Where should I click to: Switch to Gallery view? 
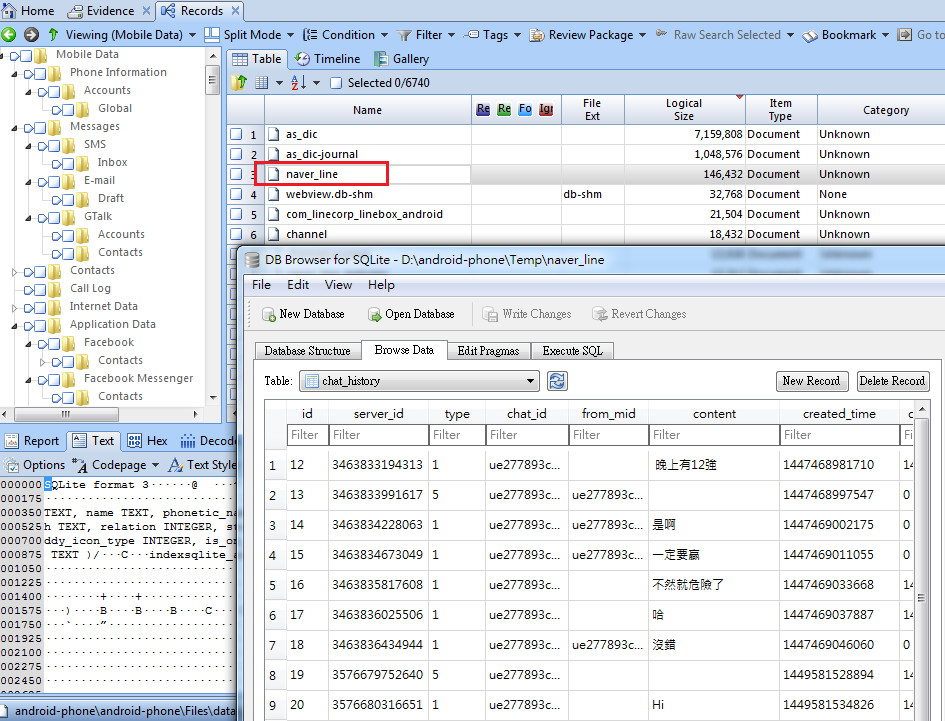401,59
